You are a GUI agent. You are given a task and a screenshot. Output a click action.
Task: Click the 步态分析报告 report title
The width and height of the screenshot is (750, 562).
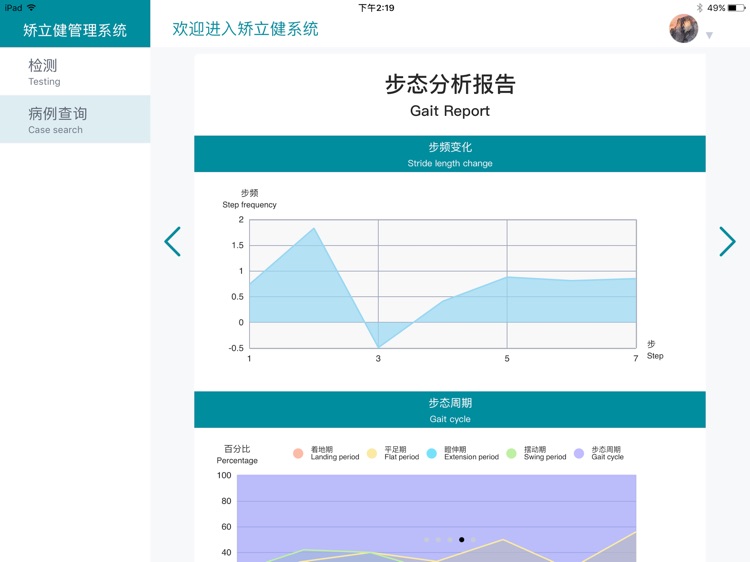[x=450, y=84]
